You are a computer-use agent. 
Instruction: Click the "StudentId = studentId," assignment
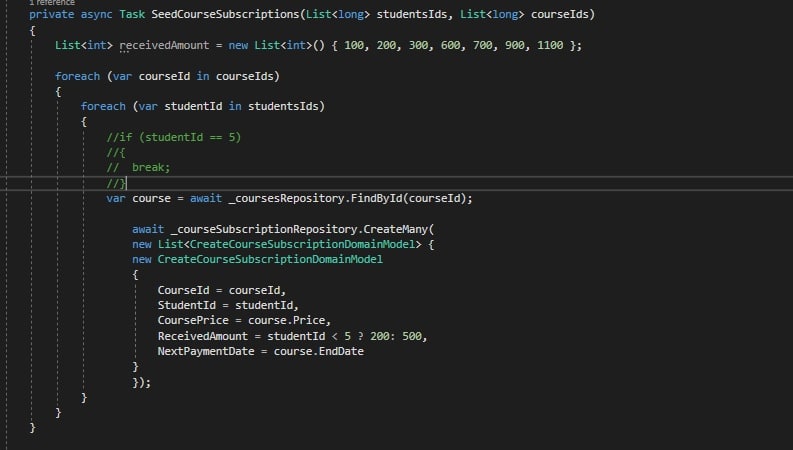[228, 305]
